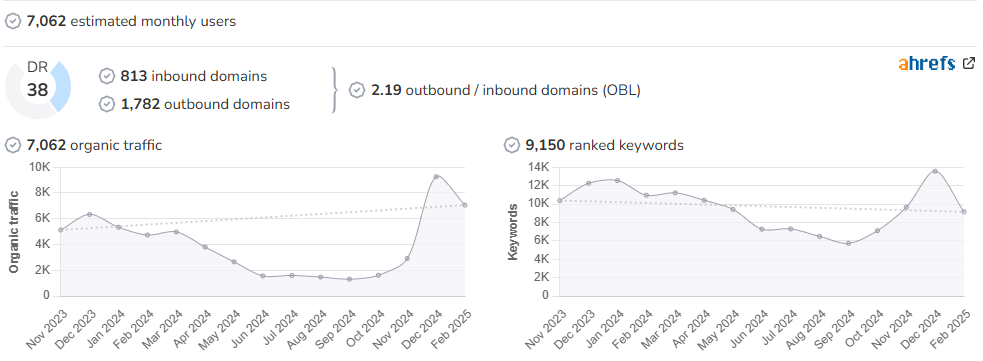Click the '7,062 estimated monthly users' text
Screen dimensions: 983x361
point(131,21)
